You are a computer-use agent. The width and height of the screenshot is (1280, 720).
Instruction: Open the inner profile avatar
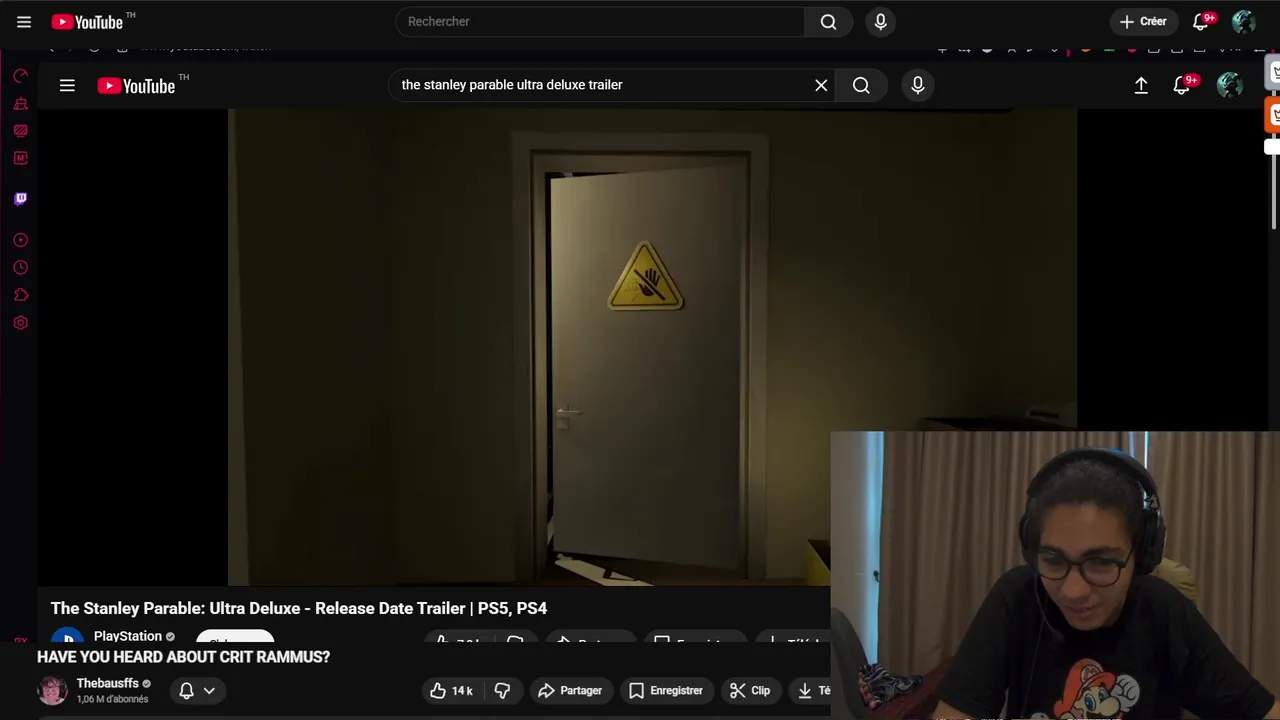click(1229, 85)
